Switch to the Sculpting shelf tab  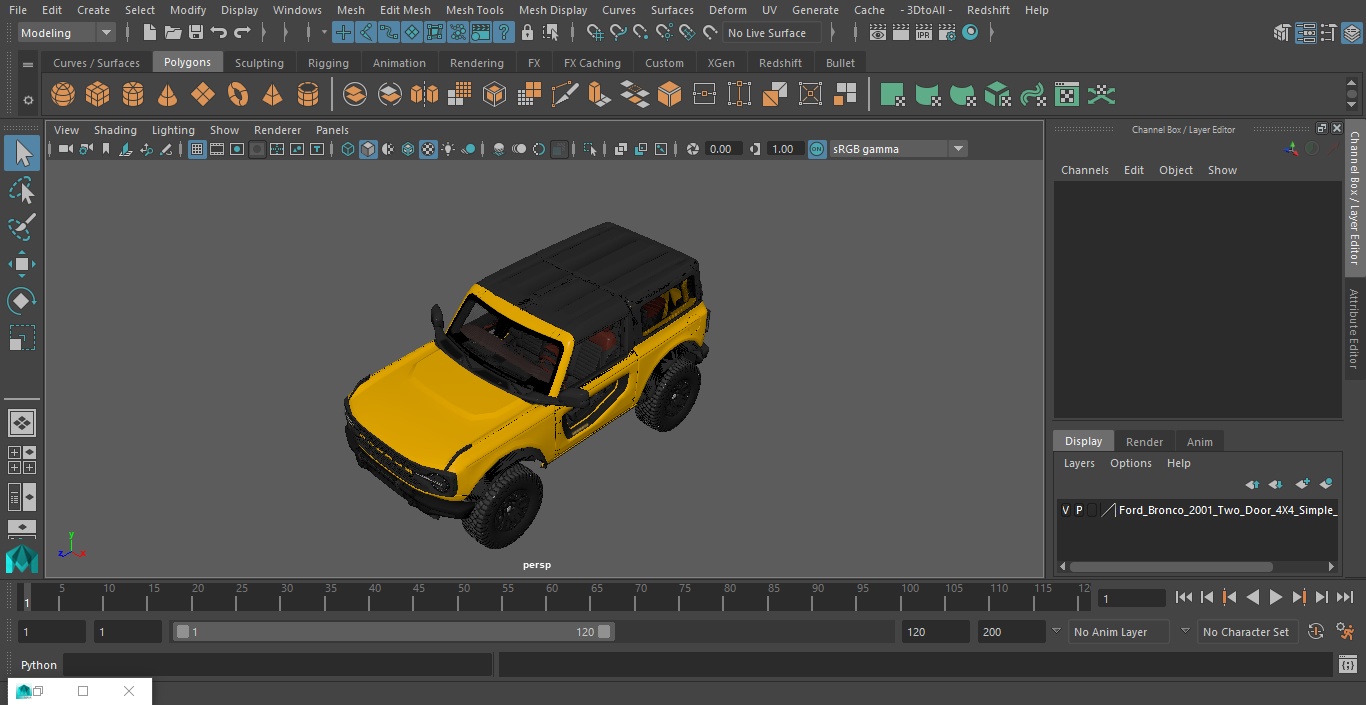click(x=259, y=63)
